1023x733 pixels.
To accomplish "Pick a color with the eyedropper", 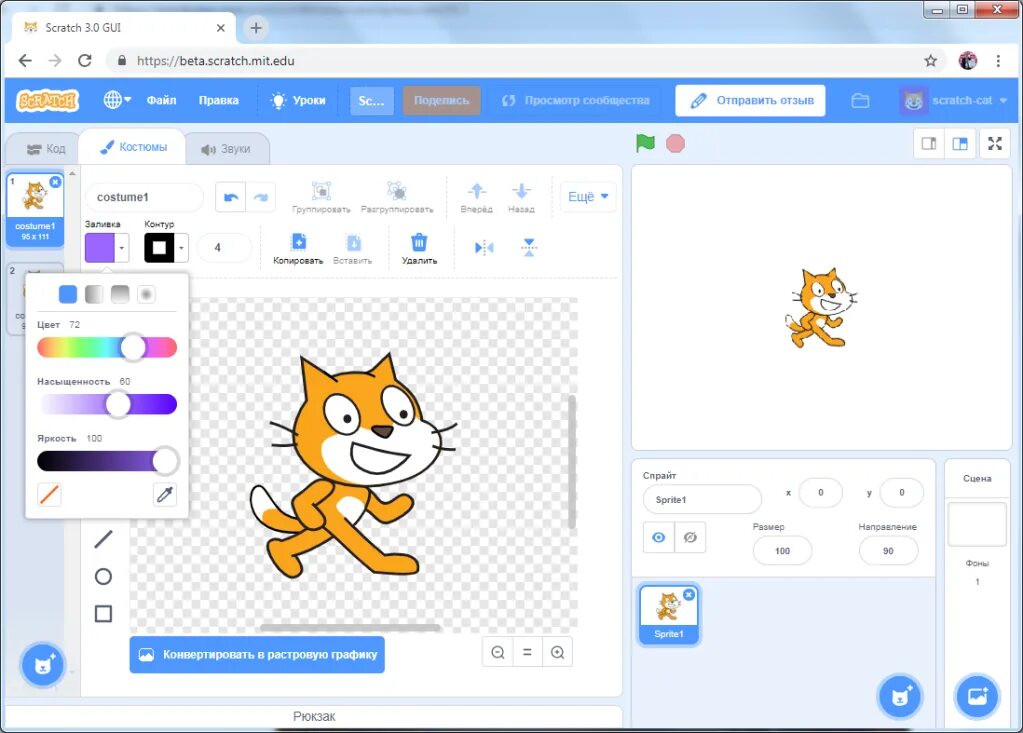I will click(x=164, y=494).
